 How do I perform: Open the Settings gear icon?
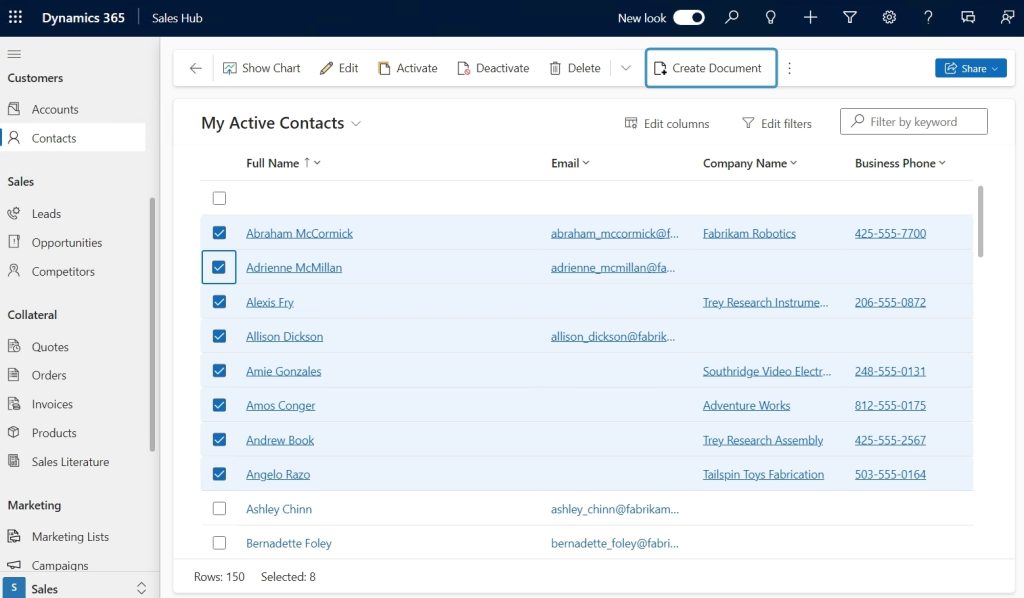889,18
